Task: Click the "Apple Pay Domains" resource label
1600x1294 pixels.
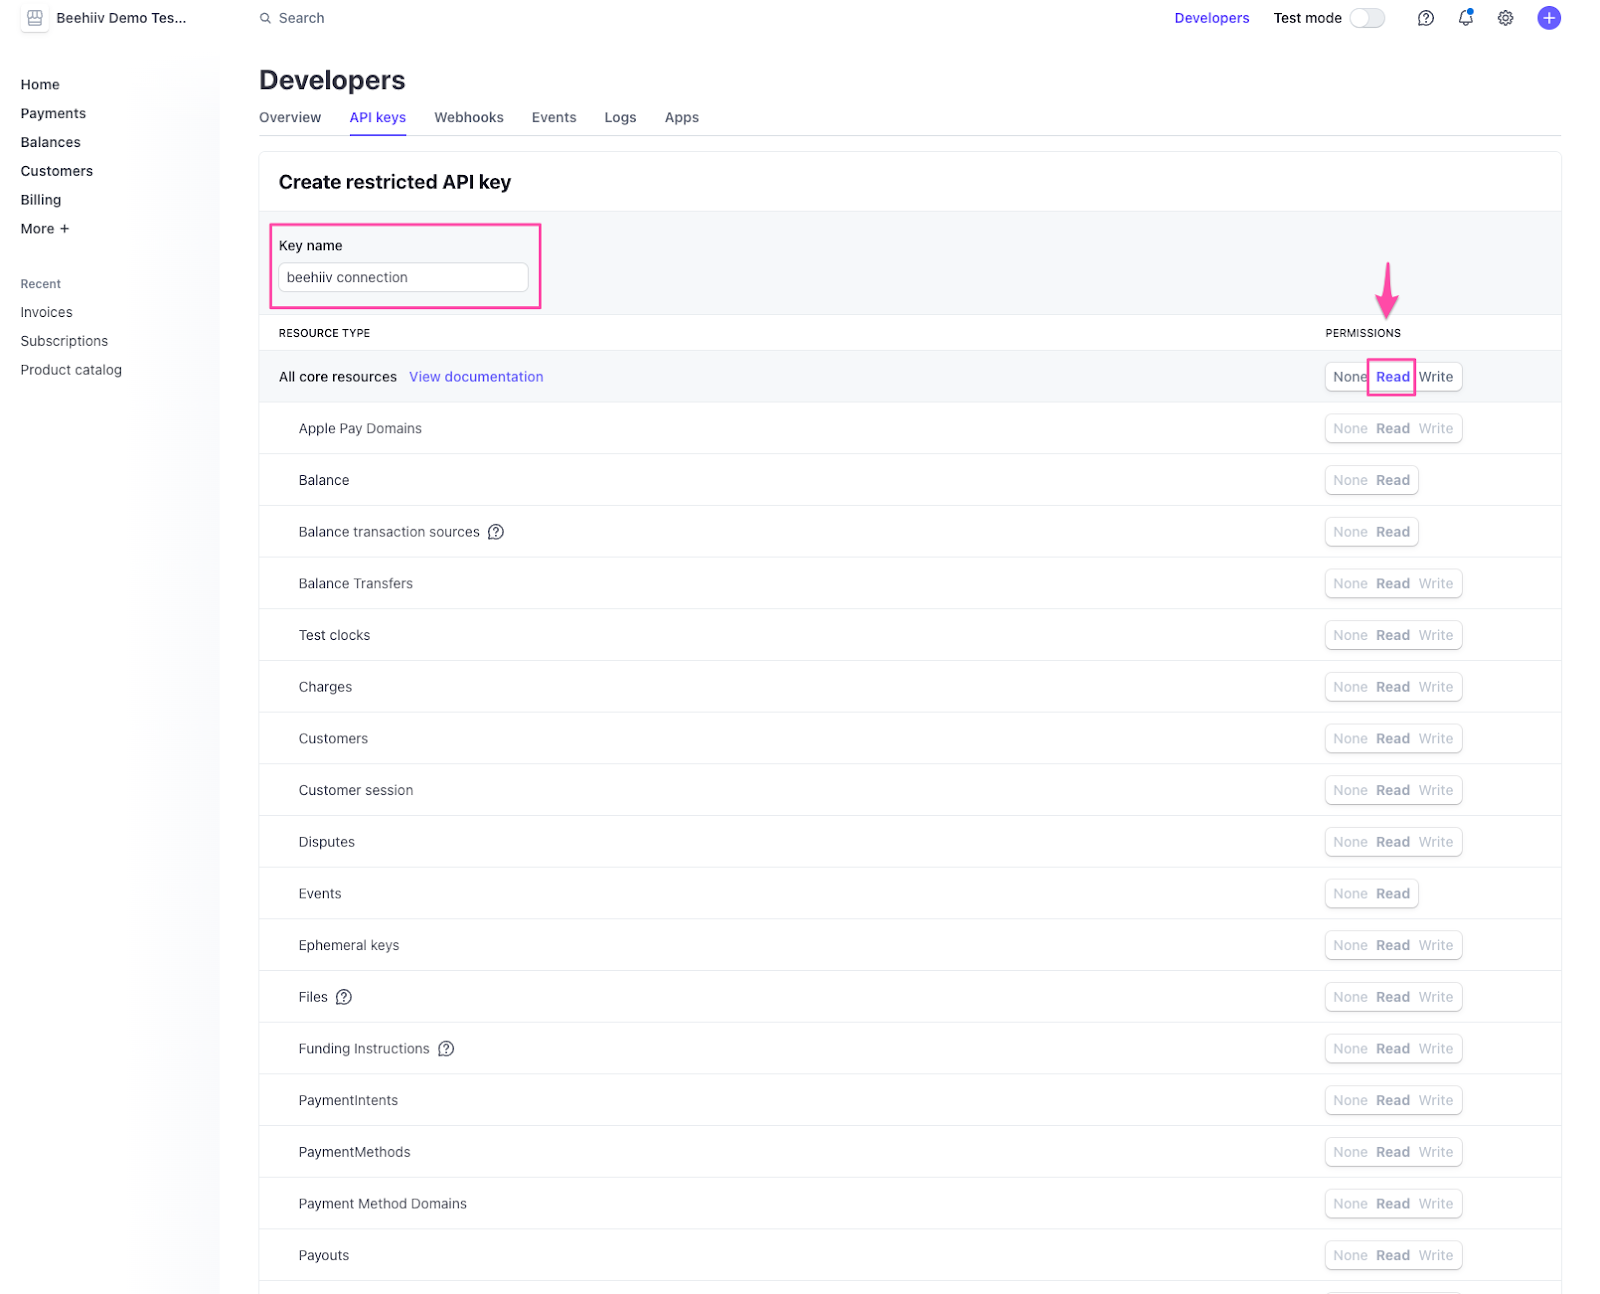Action: coord(360,429)
